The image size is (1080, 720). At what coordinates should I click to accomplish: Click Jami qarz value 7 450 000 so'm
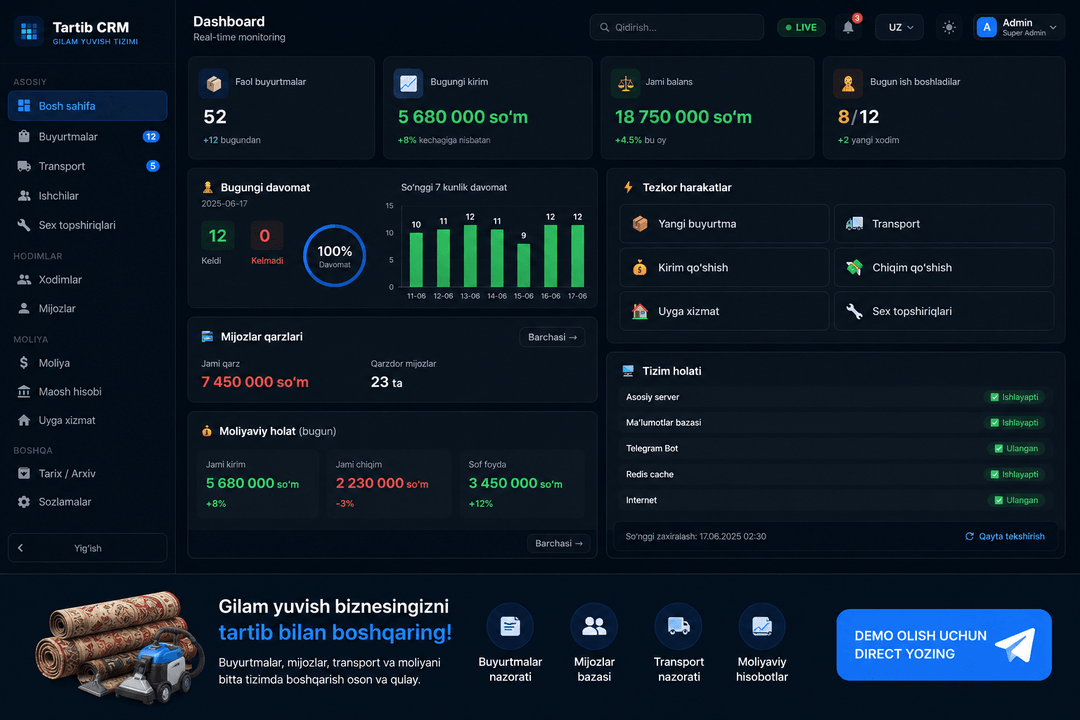[255, 382]
